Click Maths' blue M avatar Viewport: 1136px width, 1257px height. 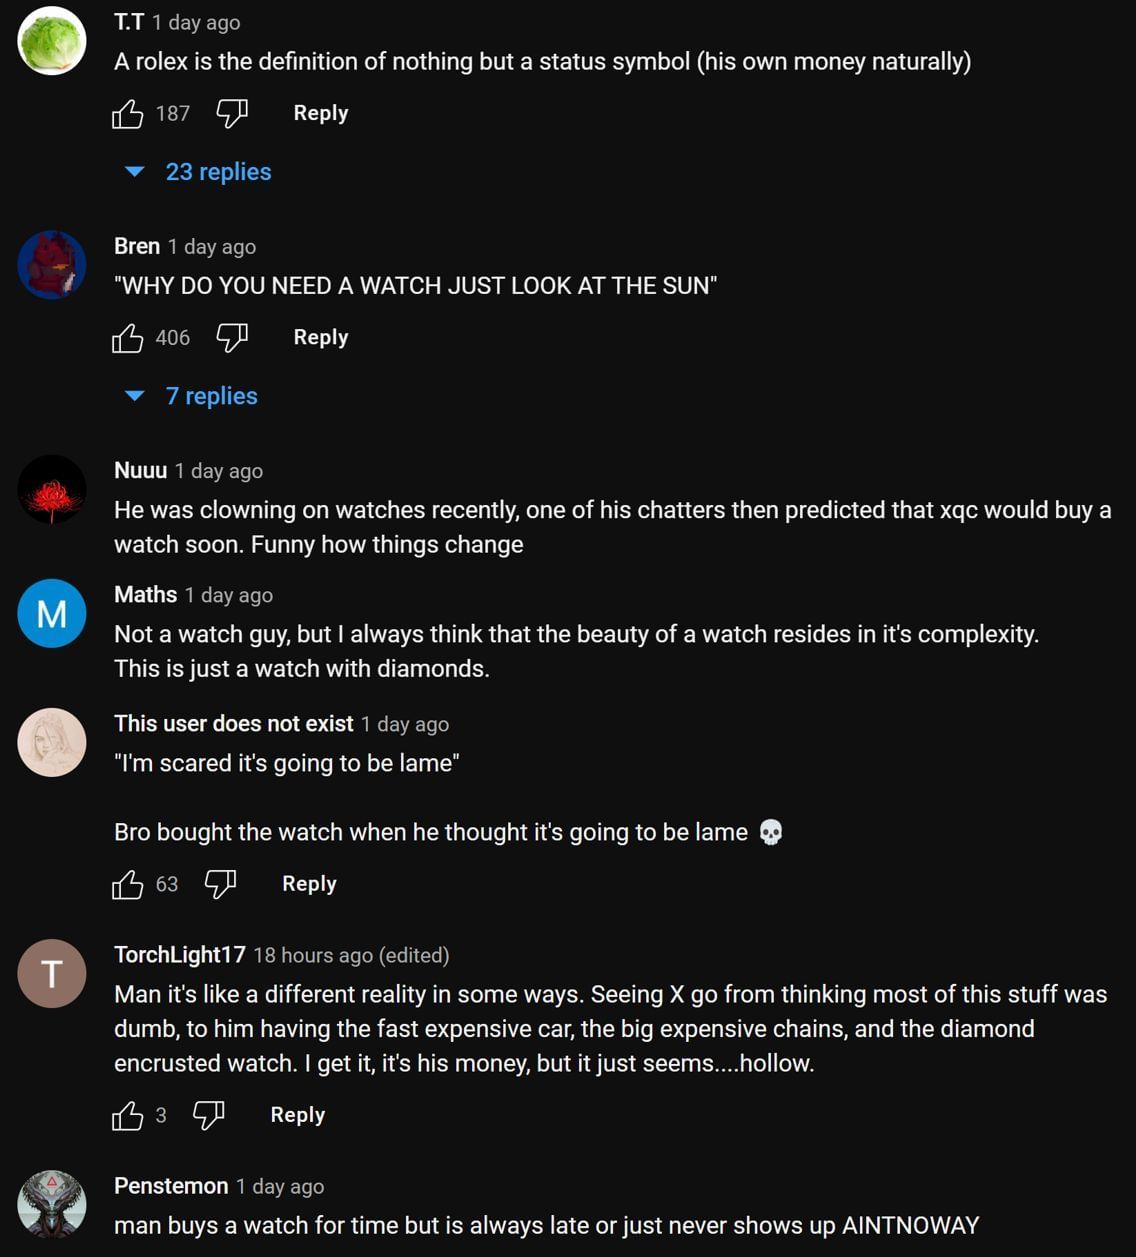click(52, 613)
